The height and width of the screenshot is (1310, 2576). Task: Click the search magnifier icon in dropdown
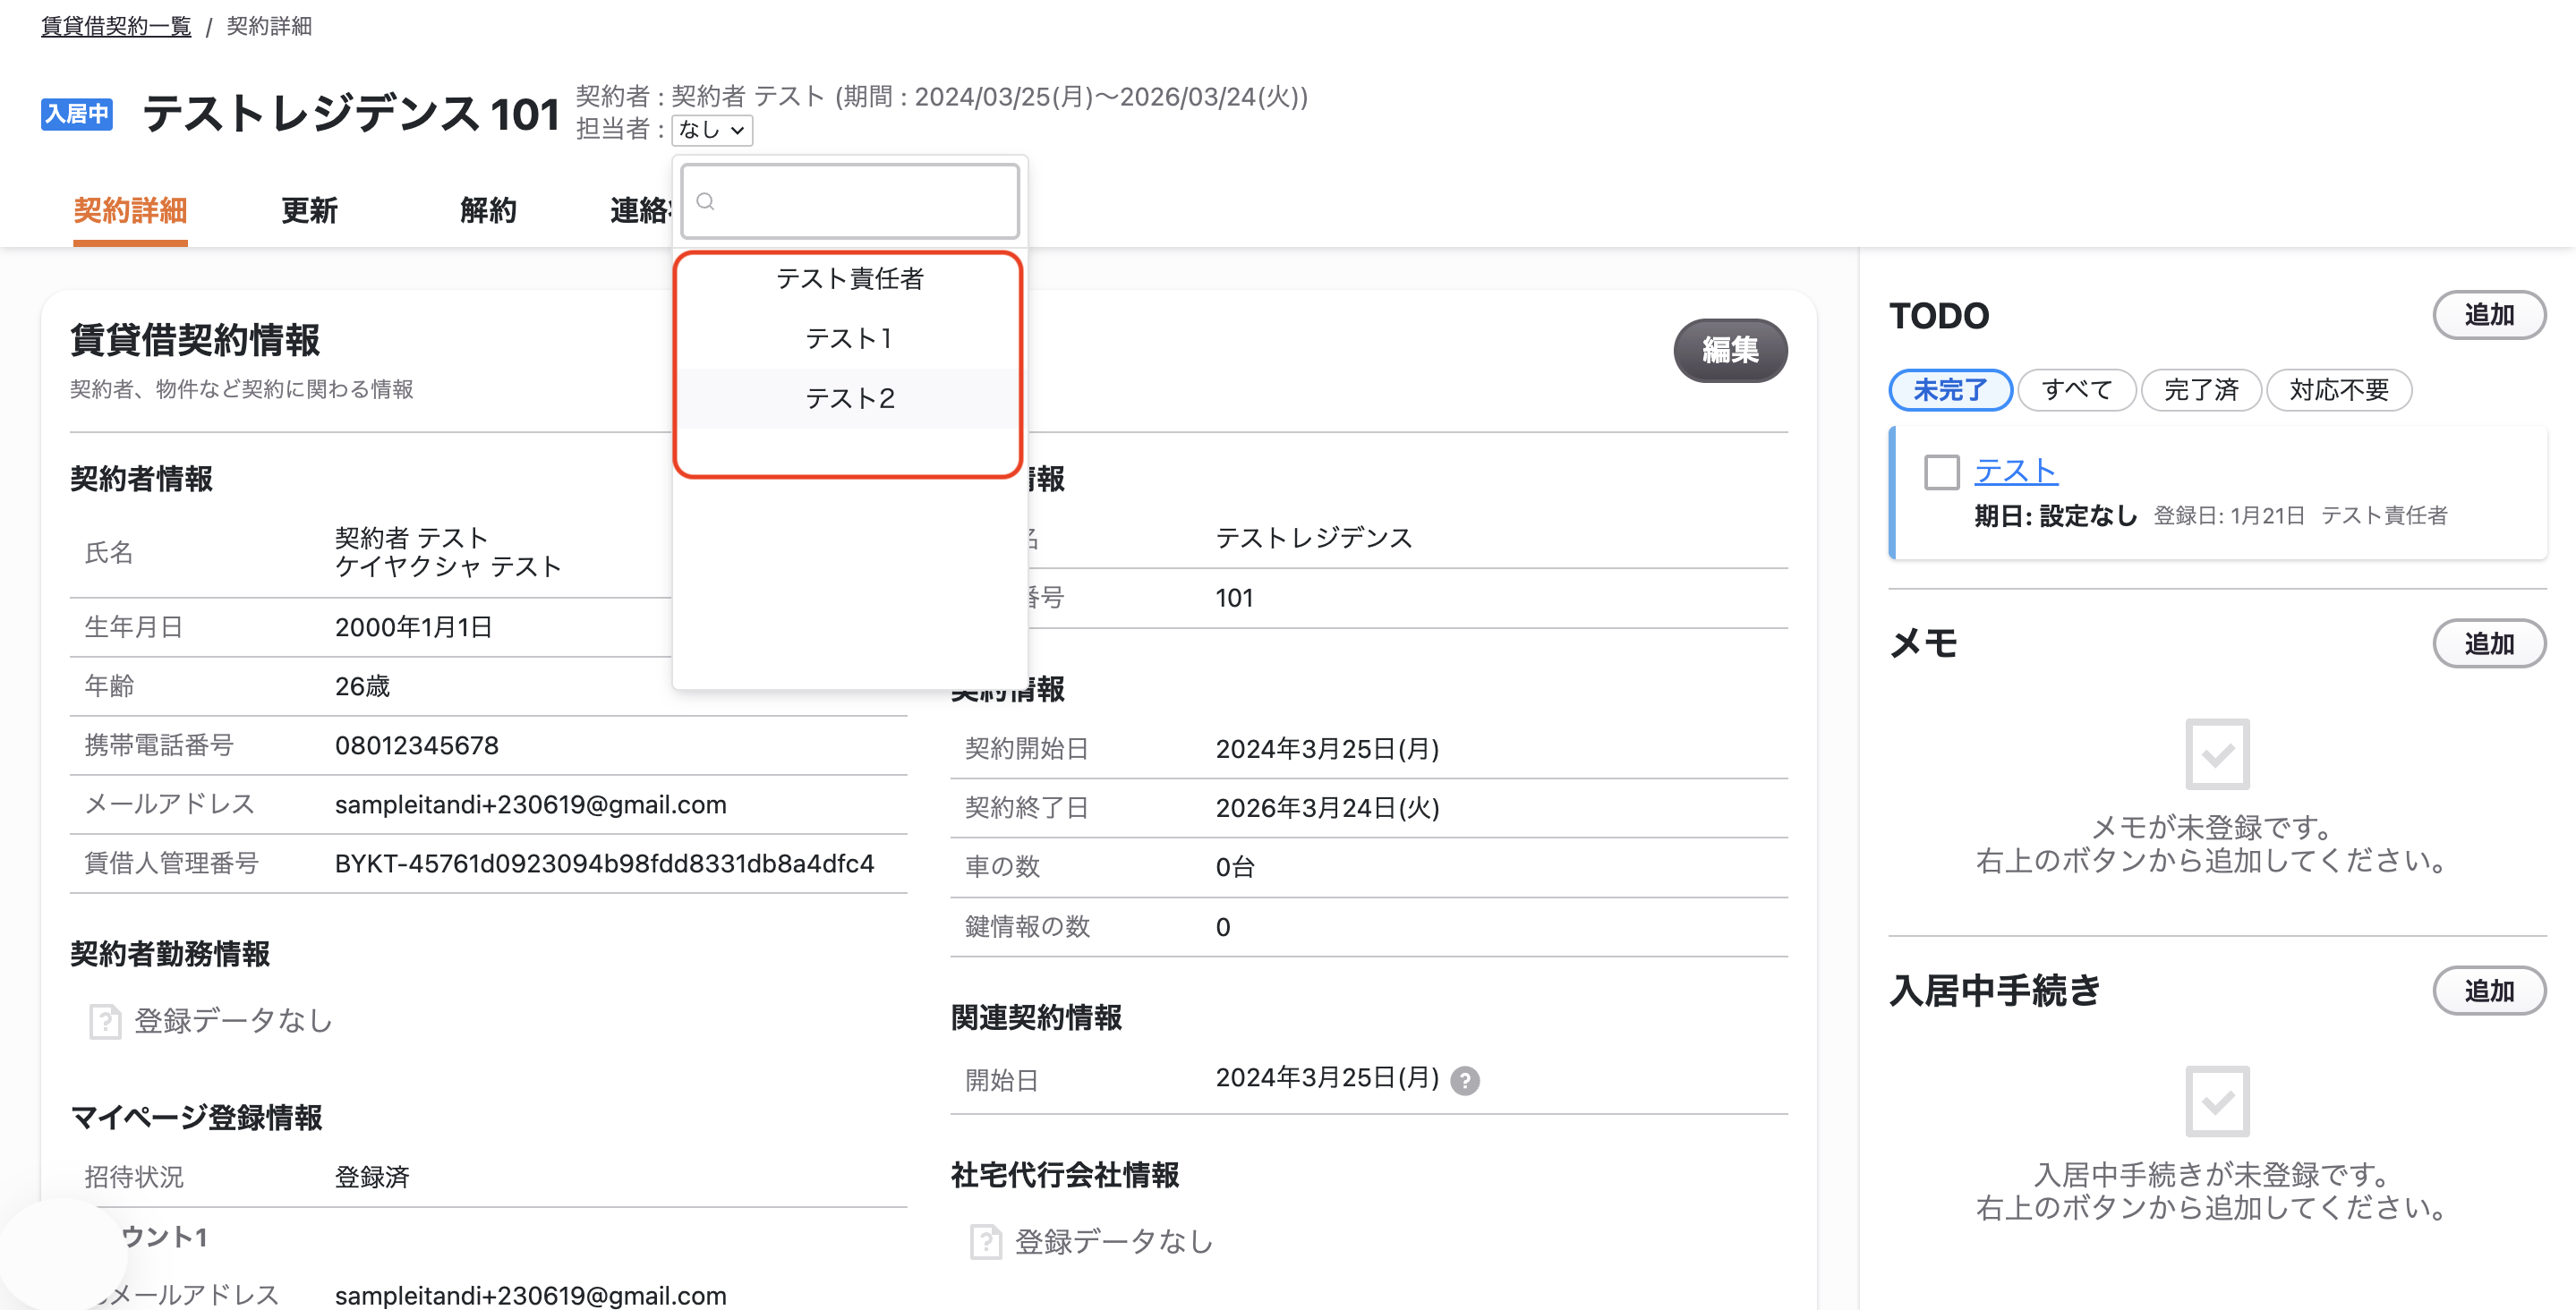(x=705, y=202)
